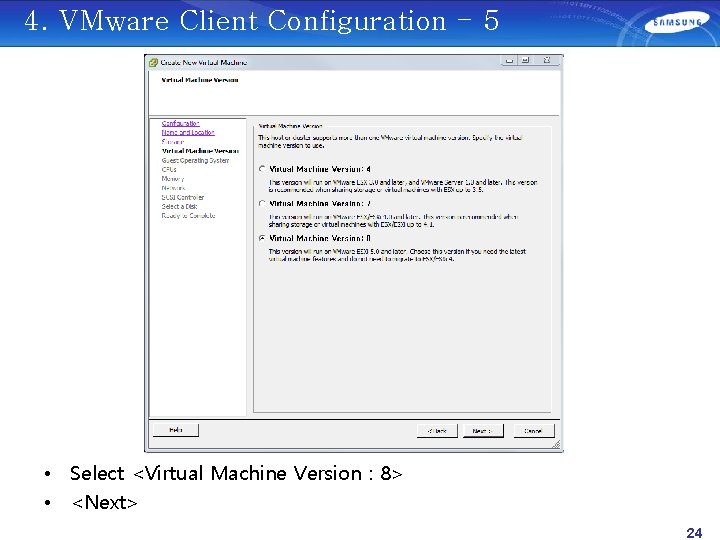Close the Create New Virtual Machine window
Image resolution: width=720 pixels, height=540 pixels.
coord(546,60)
